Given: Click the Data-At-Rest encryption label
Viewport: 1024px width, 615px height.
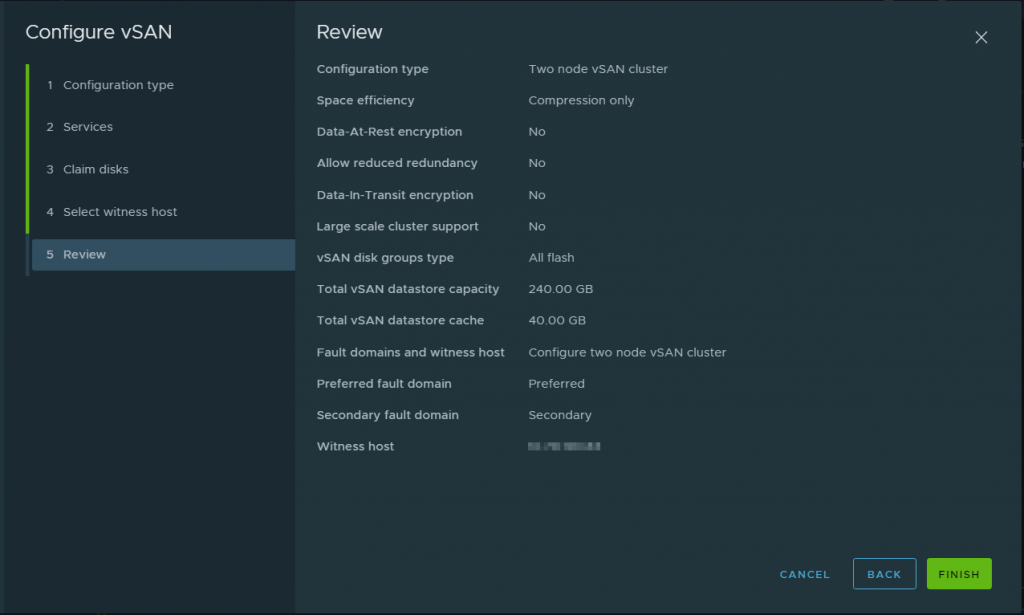Looking at the screenshot, I should click(389, 132).
